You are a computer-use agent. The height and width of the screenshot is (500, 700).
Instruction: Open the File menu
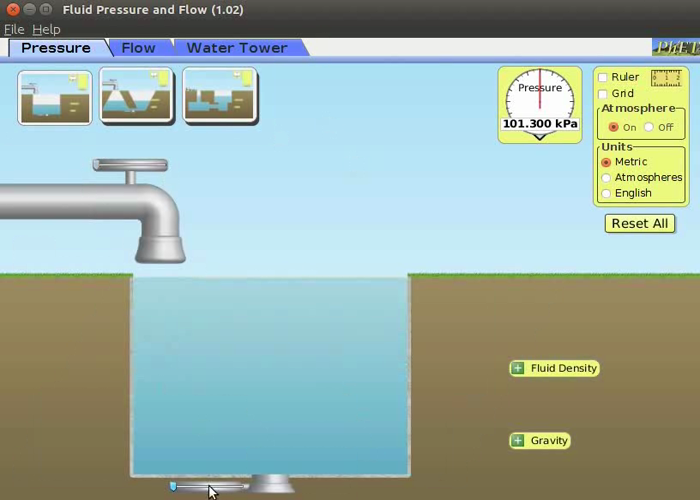click(14, 30)
